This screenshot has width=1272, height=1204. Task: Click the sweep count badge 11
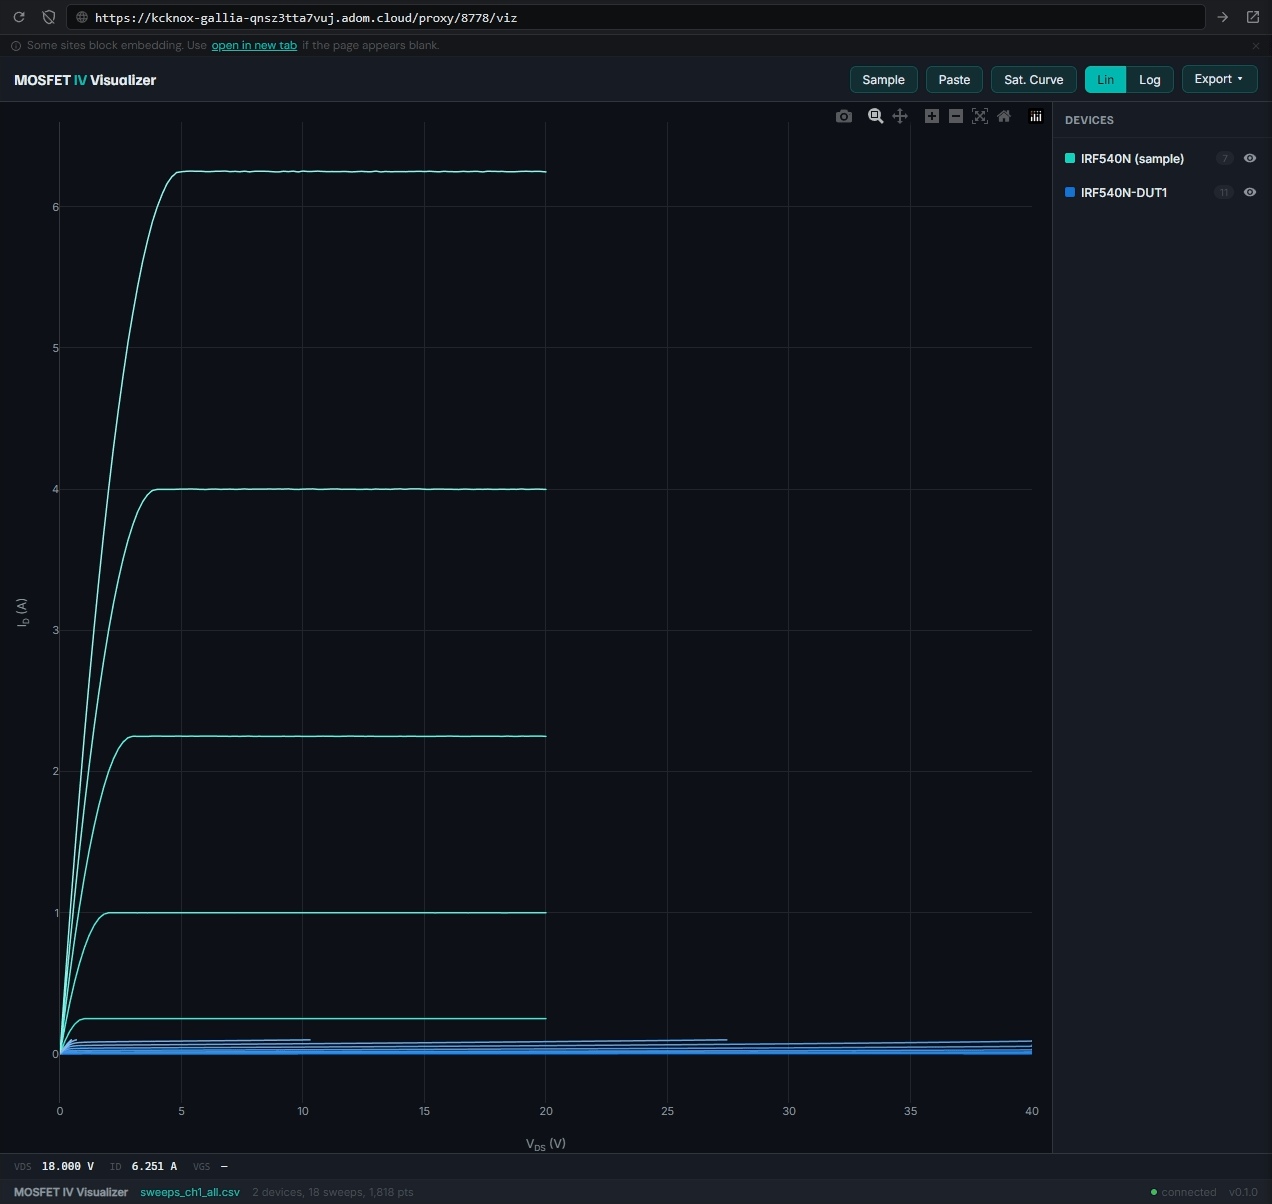pos(1224,192)
